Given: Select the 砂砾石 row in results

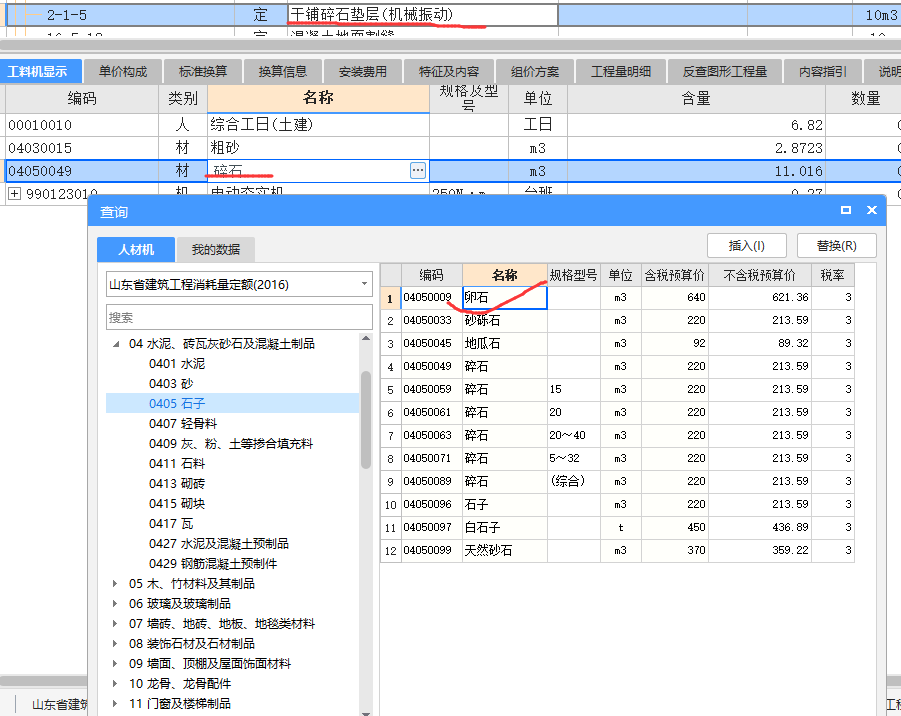Looking at the screenshot, I should point(617,321).
